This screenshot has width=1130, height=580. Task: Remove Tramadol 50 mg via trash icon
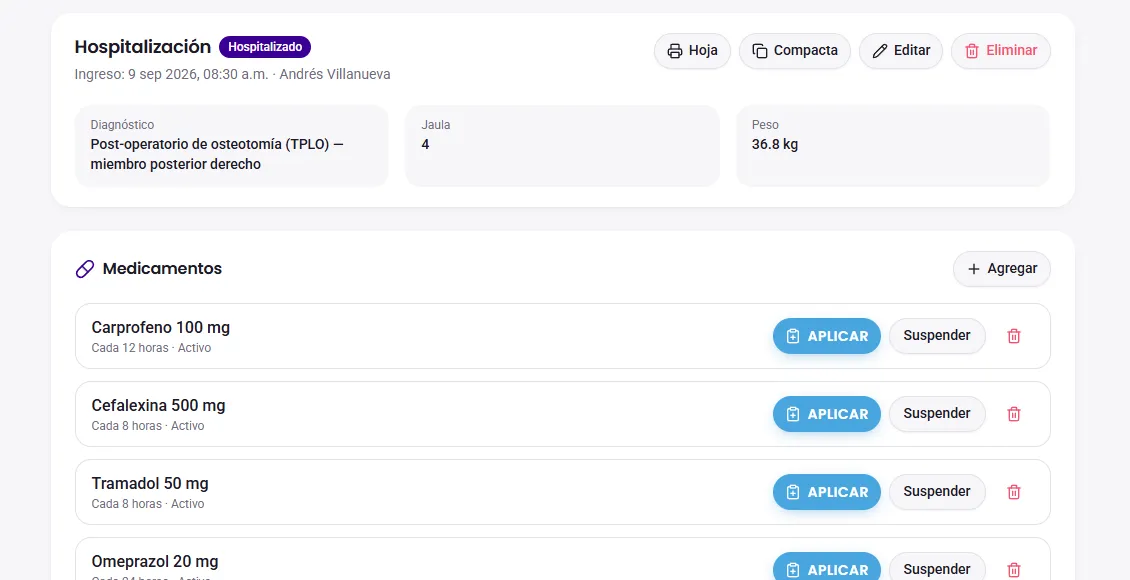coord(1013,492)
